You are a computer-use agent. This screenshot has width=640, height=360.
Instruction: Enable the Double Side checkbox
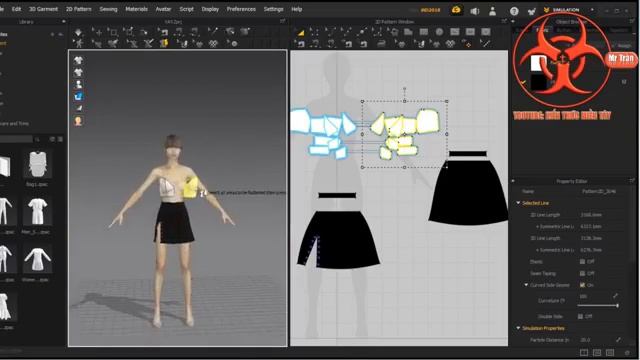pos(580,316)
